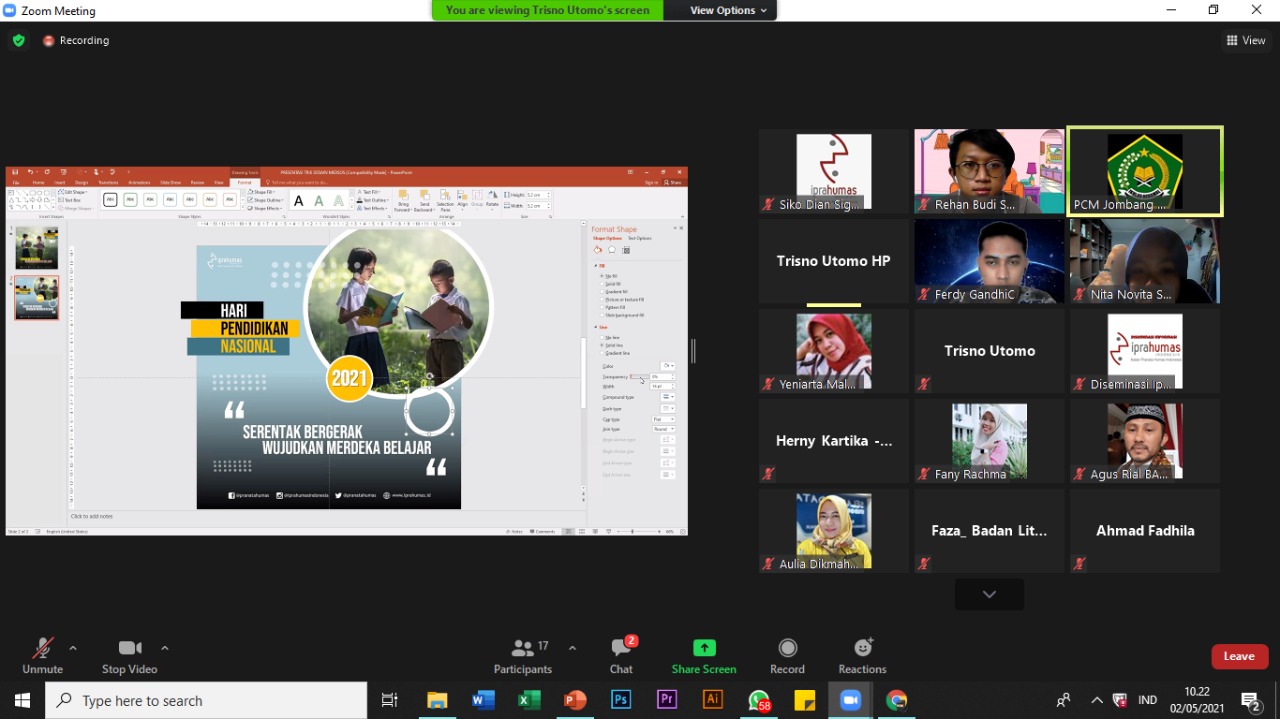
Task: Click the green Share Screen icon
Action: 704,648
